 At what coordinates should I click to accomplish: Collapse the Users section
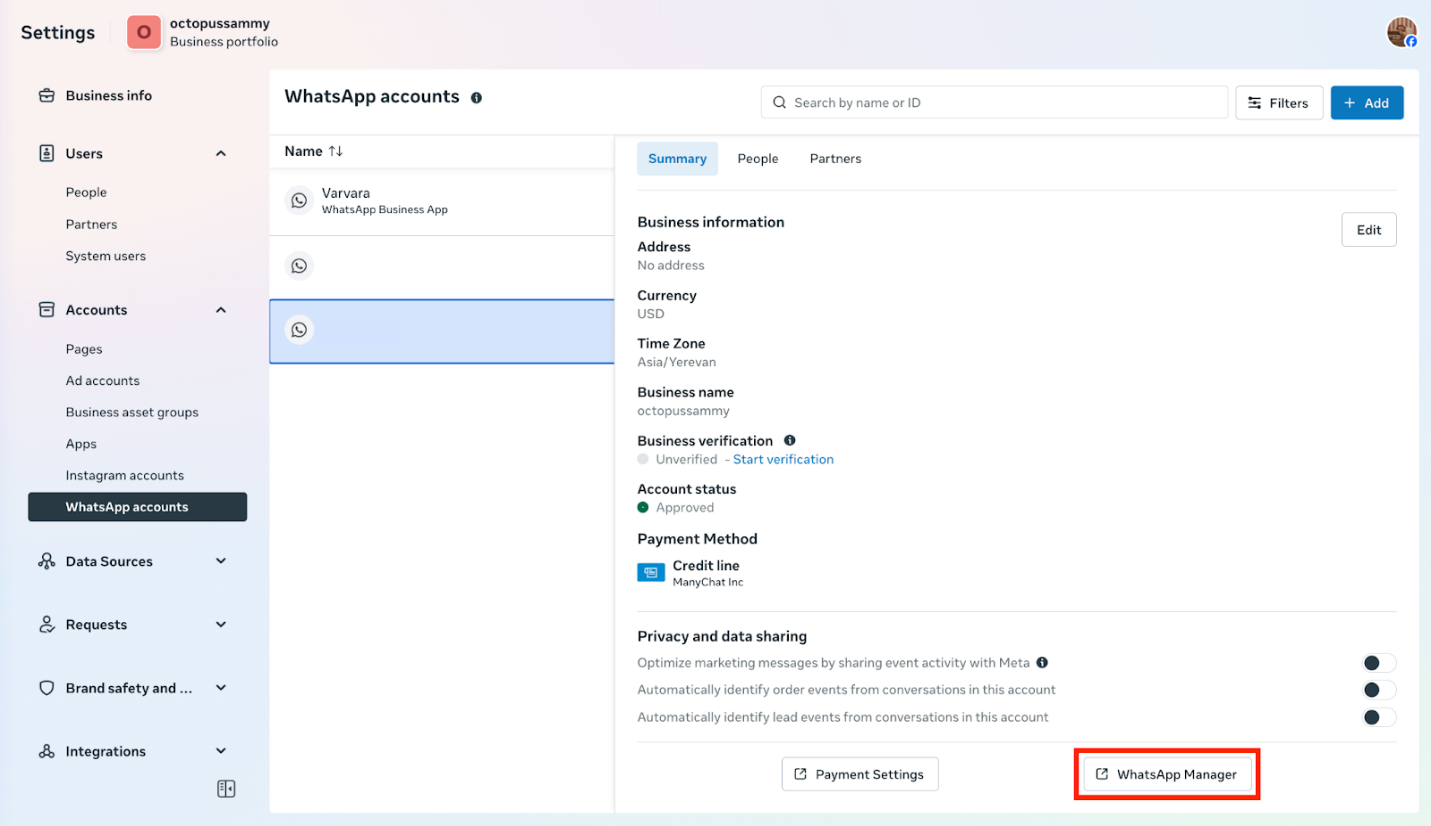click(x=221, y=153)
